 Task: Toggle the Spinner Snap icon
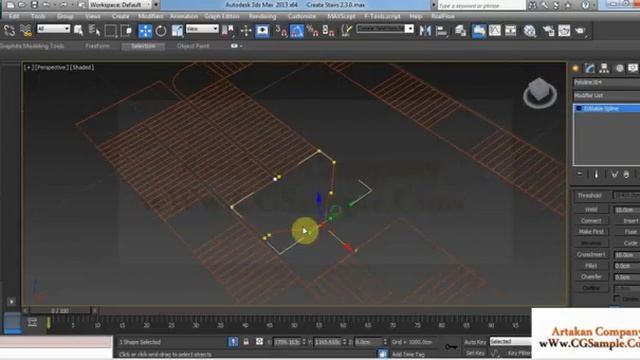coord(329,31)
